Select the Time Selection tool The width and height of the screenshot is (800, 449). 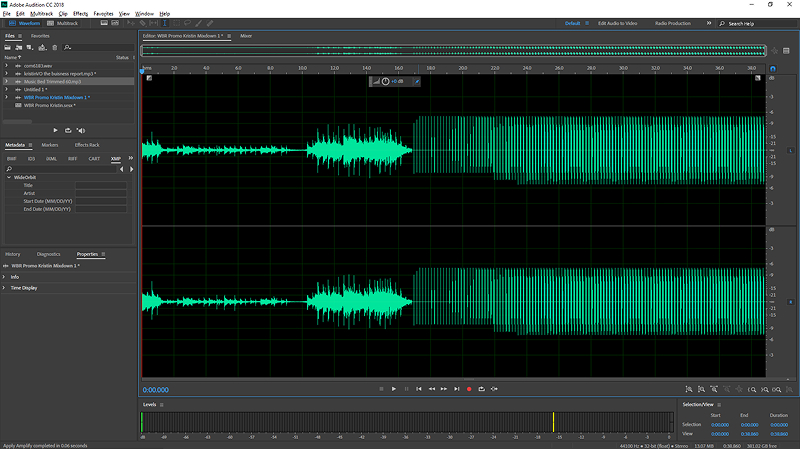(x=165, y=23)
